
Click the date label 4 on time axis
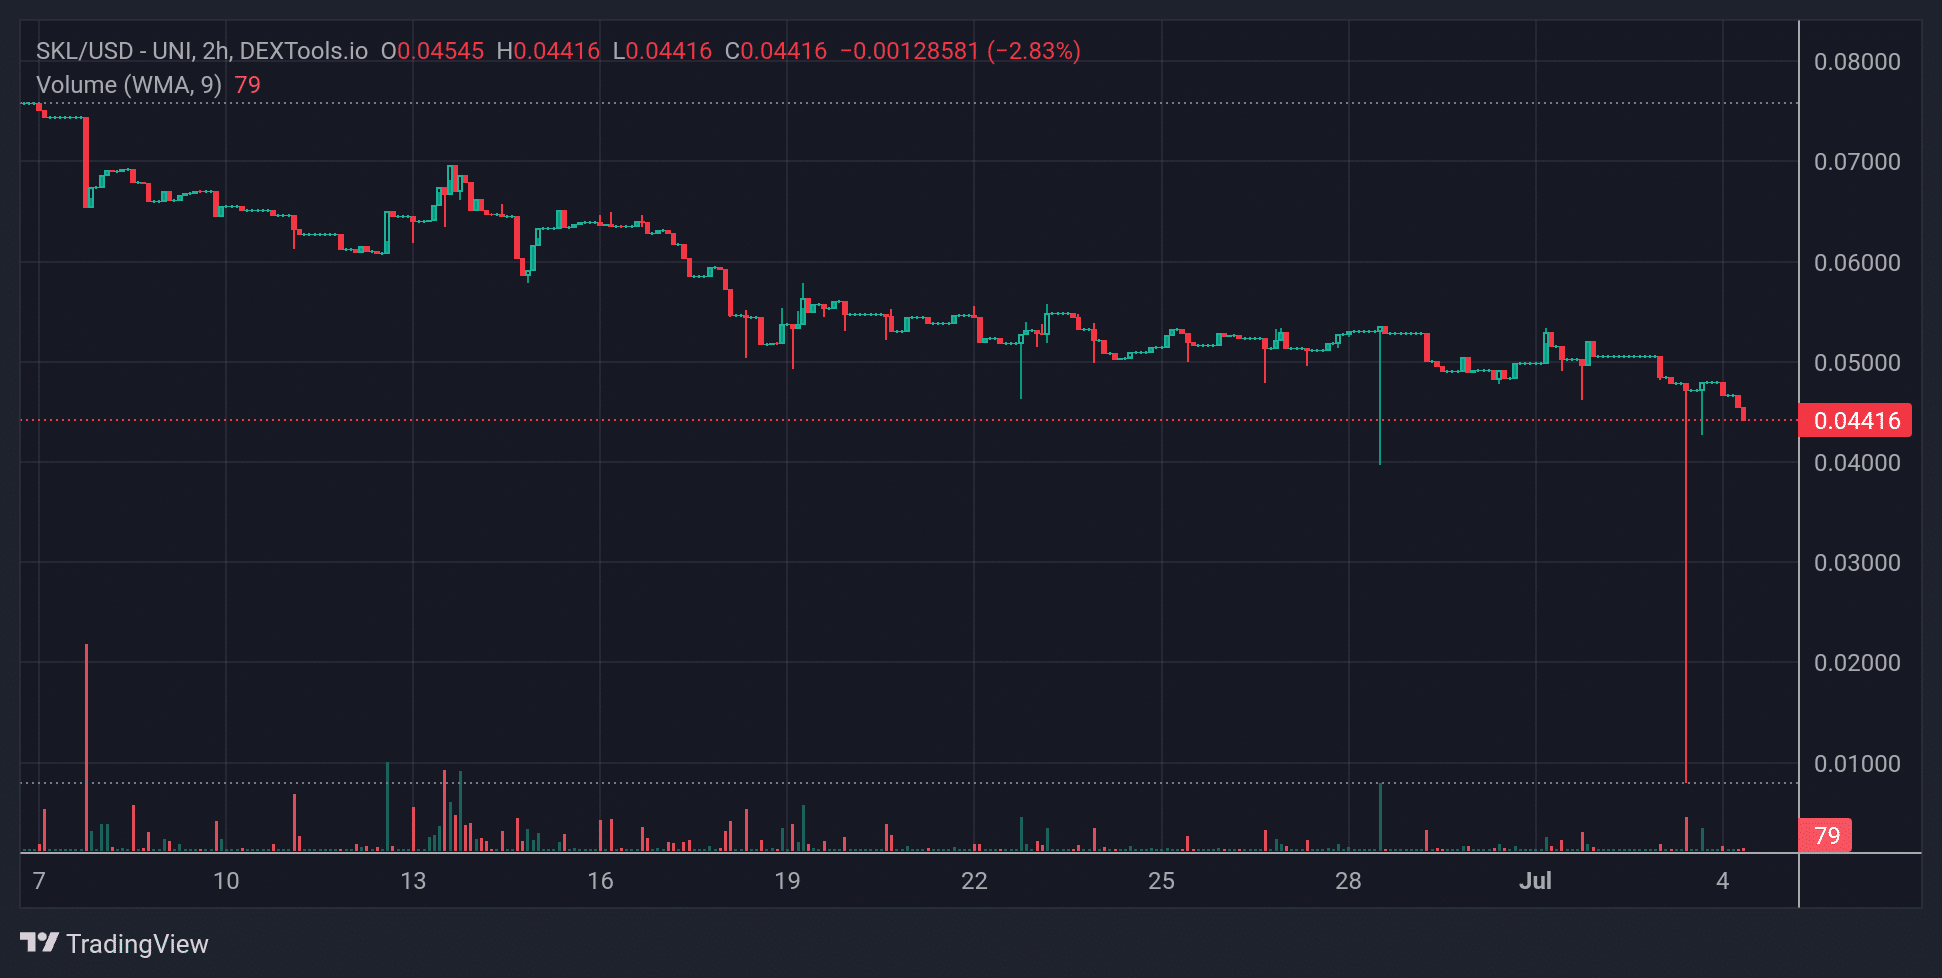1722,881
